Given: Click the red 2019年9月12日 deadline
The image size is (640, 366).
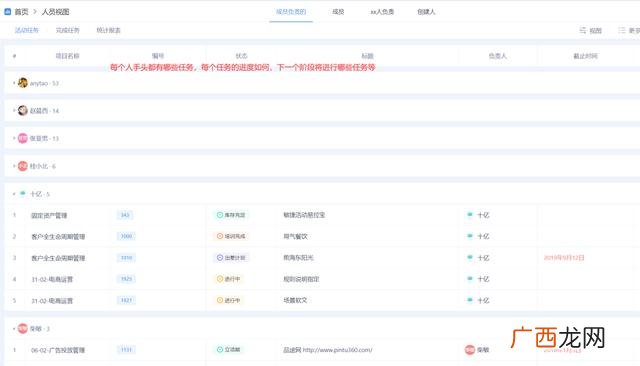Looking at the screenshot, I should pyautogui.click(x=564, y=258).
